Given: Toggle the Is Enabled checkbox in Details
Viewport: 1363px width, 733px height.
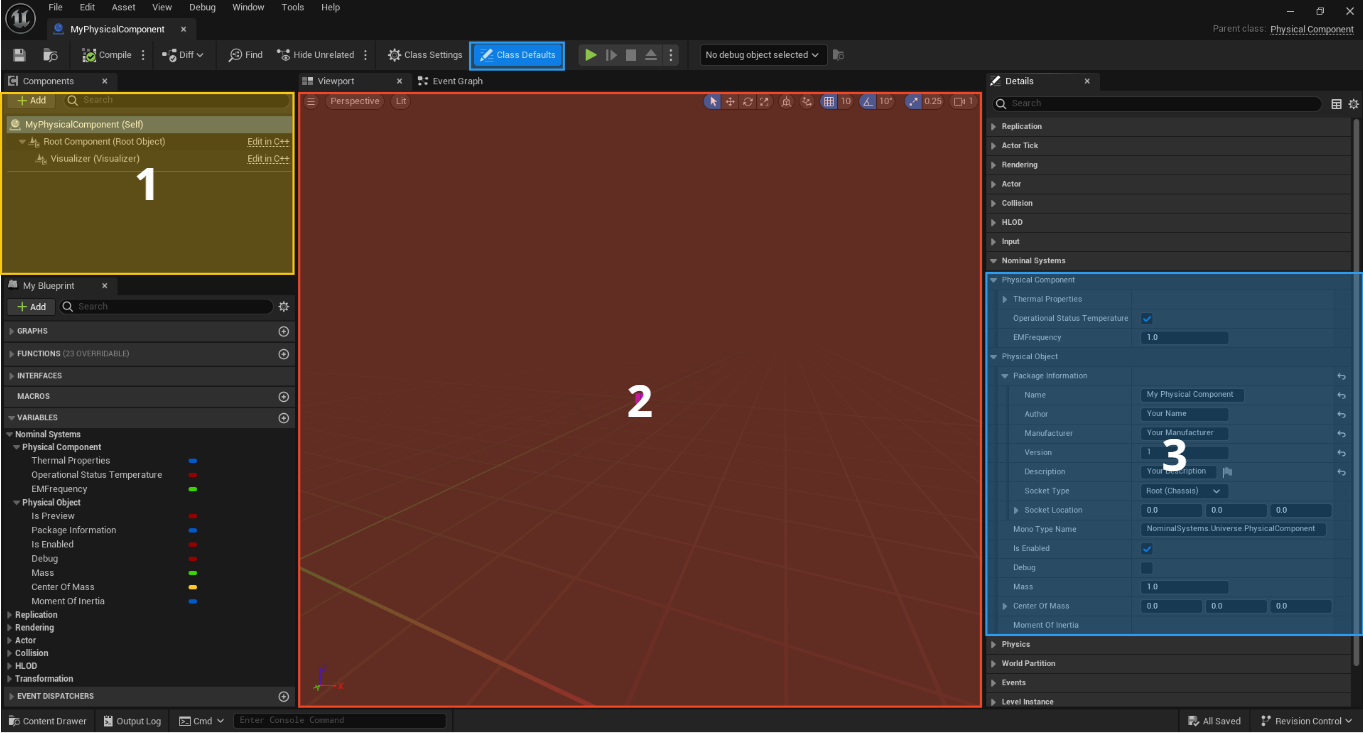Looking at the screenshot, I should [1147, 549].
